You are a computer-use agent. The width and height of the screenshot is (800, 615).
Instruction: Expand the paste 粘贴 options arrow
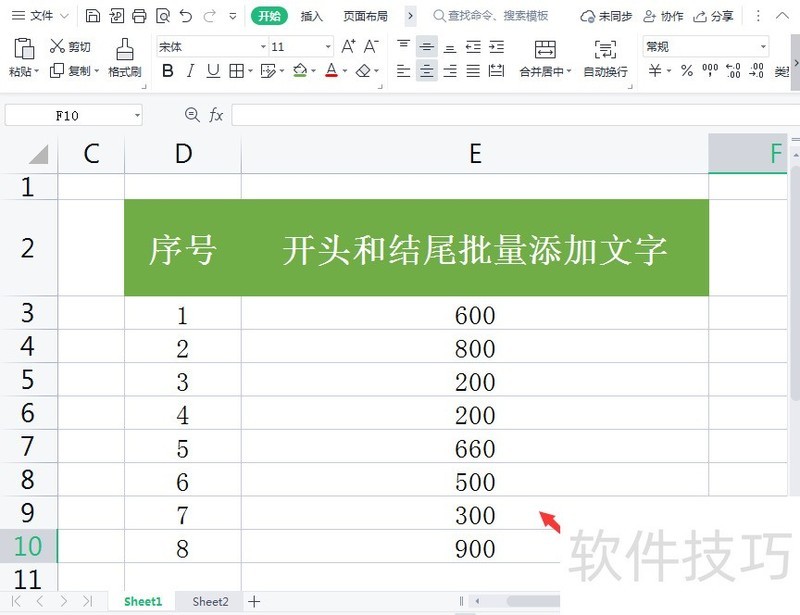[x=37, y=71]
